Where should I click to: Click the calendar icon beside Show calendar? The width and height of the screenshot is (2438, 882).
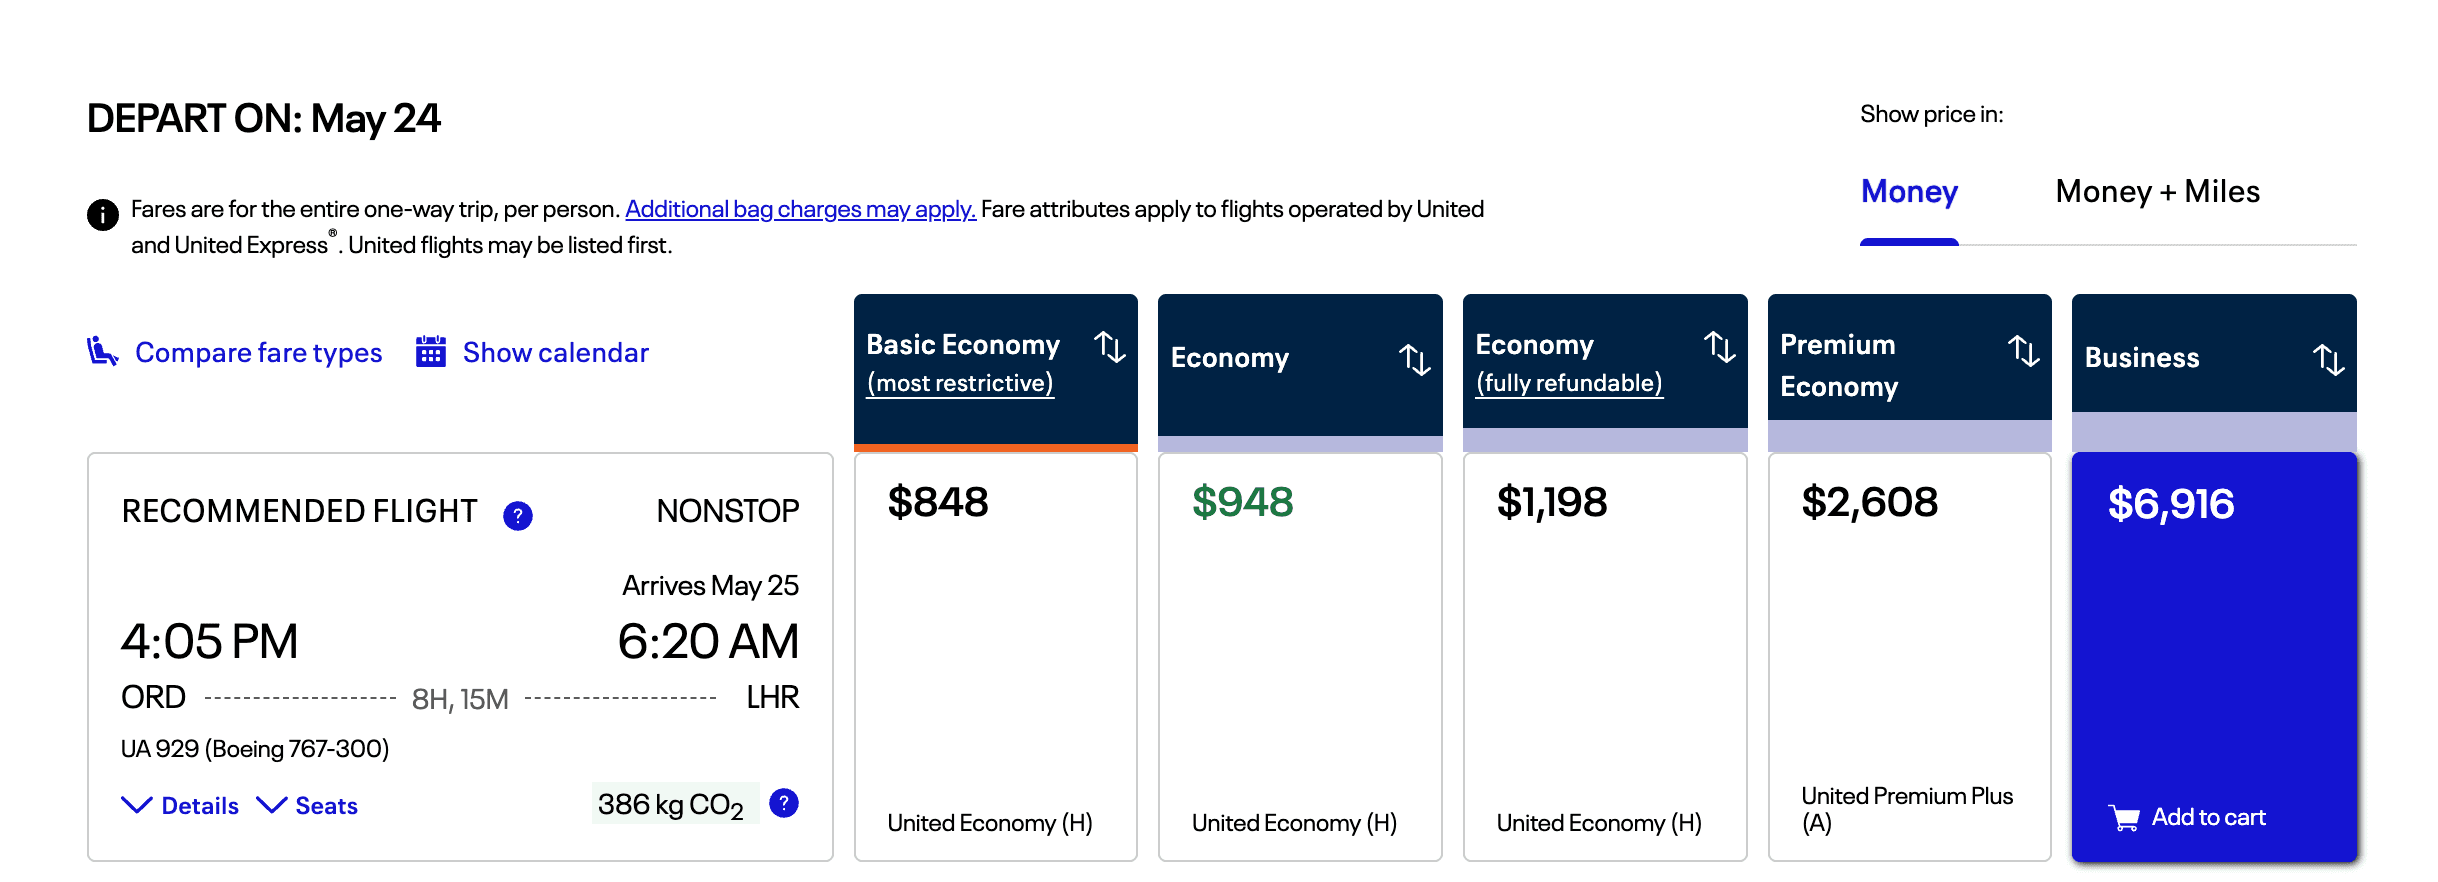[x=430, y=352]
